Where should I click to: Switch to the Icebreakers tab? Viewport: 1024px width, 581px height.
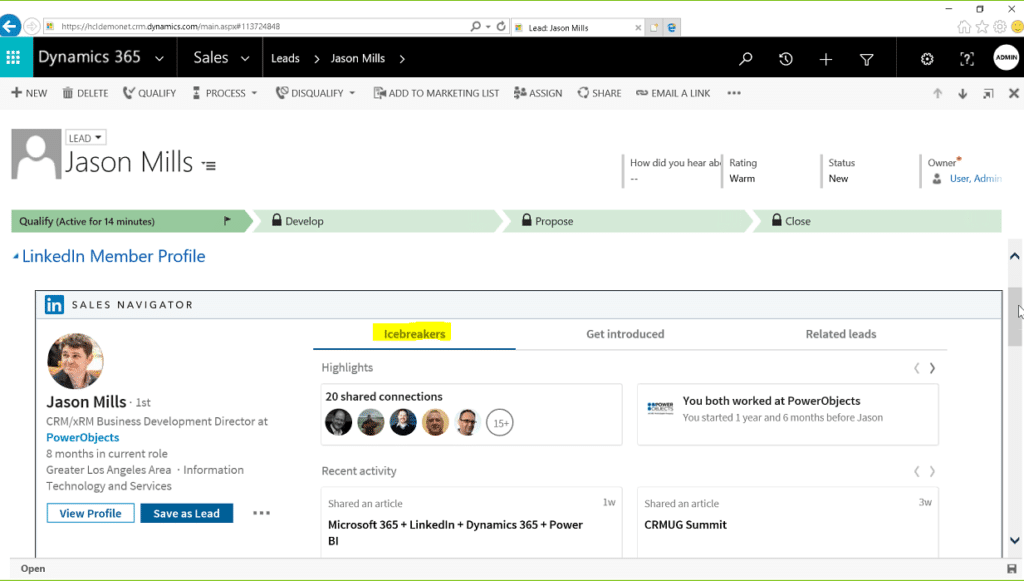pyautogui.click(x=414, y=334)
